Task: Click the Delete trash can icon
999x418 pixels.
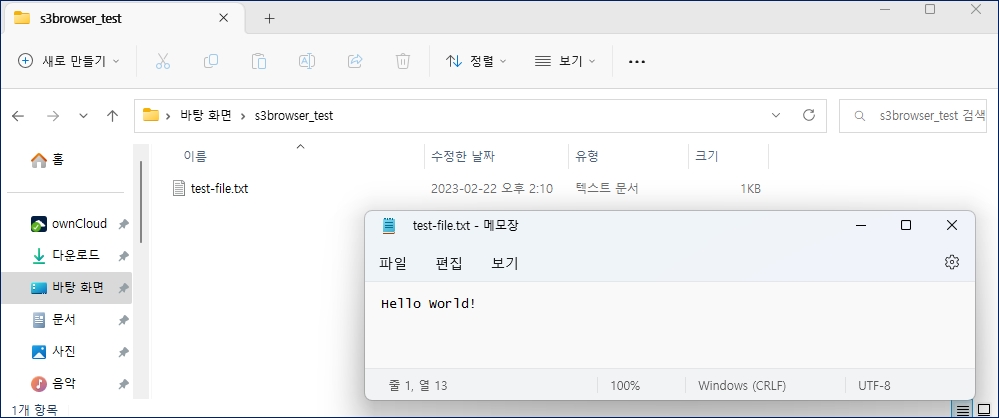Action: pos(403,61)
